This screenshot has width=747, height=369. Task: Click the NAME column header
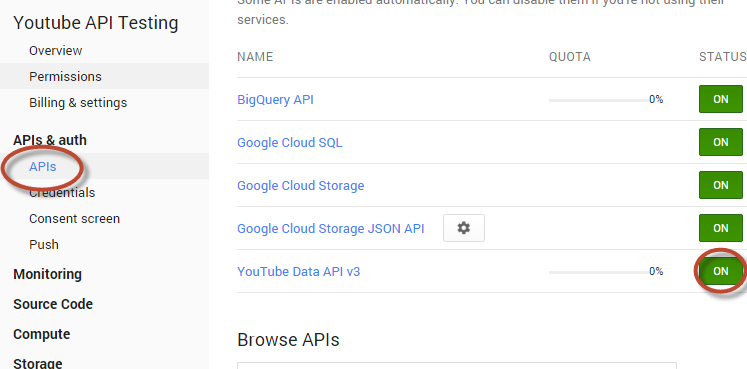click(255, 57)
